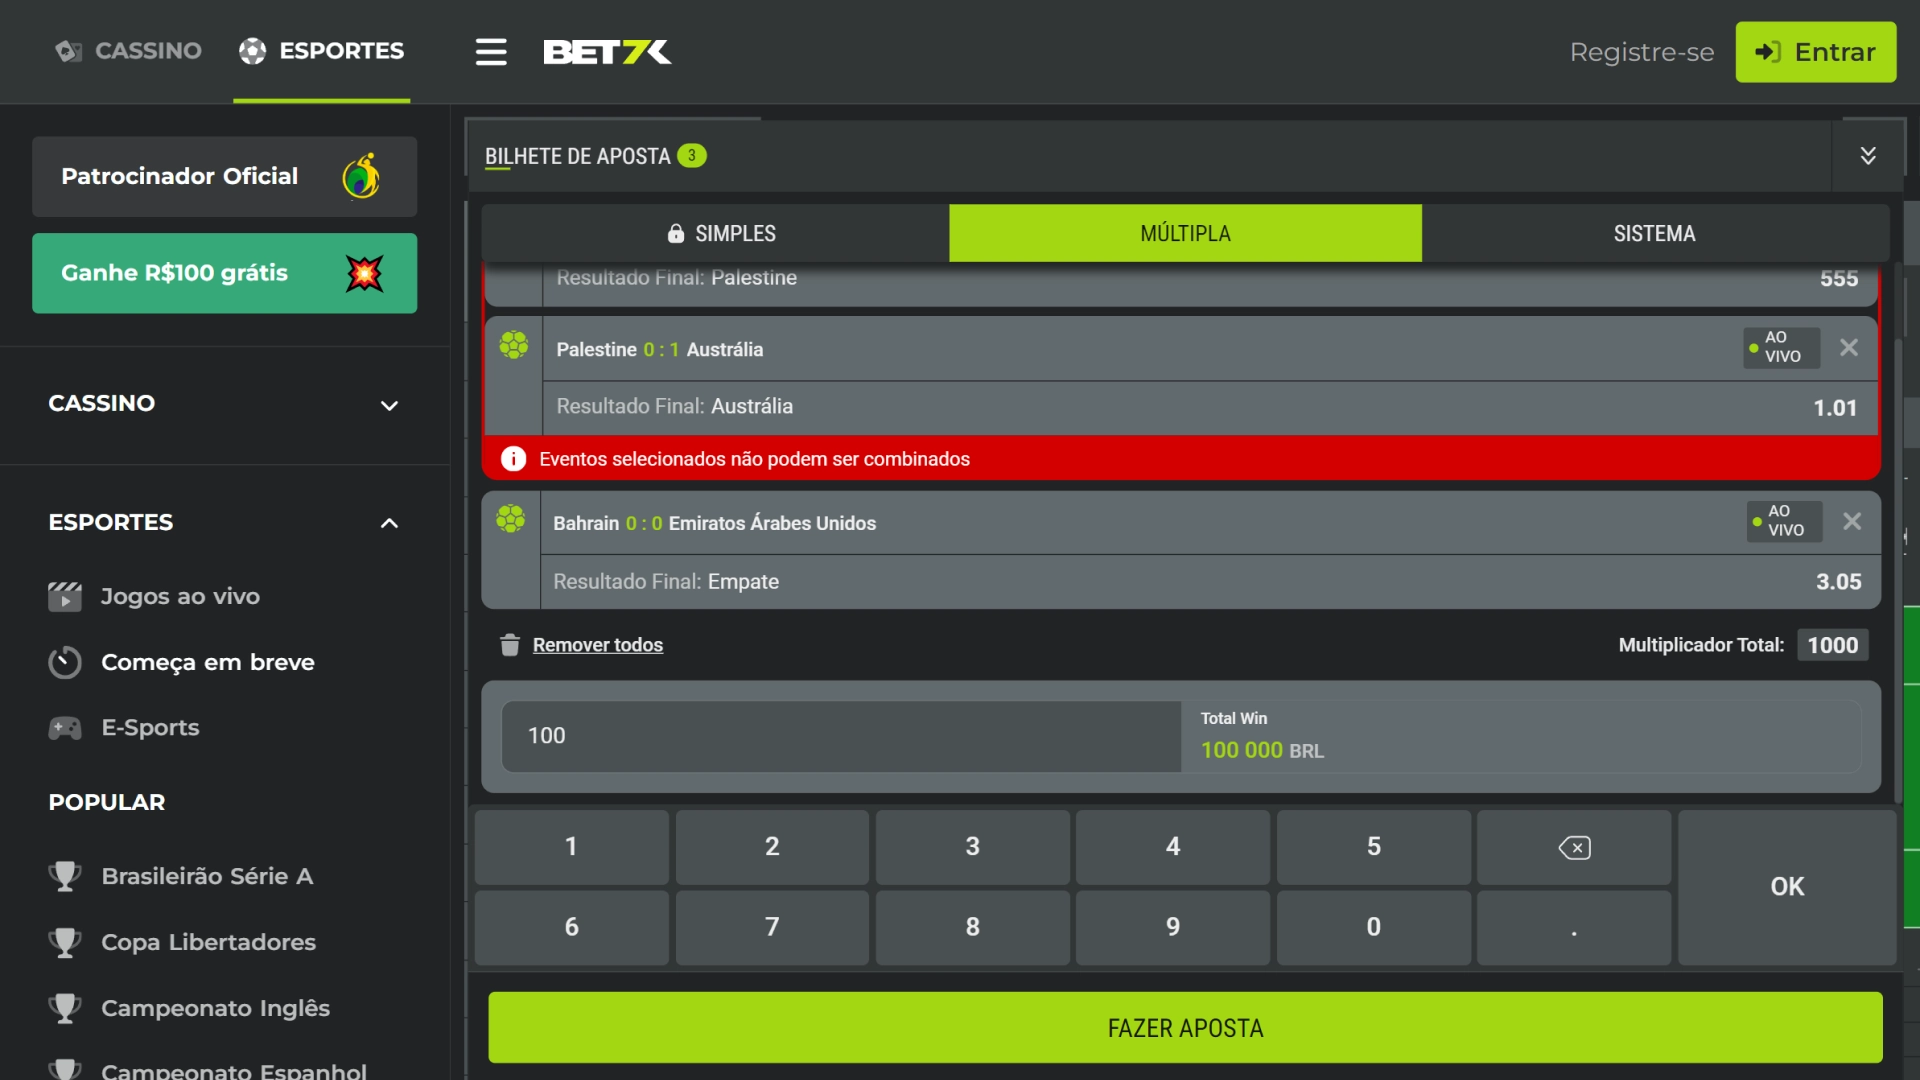Click the Bahrain match soccer ball icon
Viewport: 1920px width, 1080px height.
coord(510,519)
